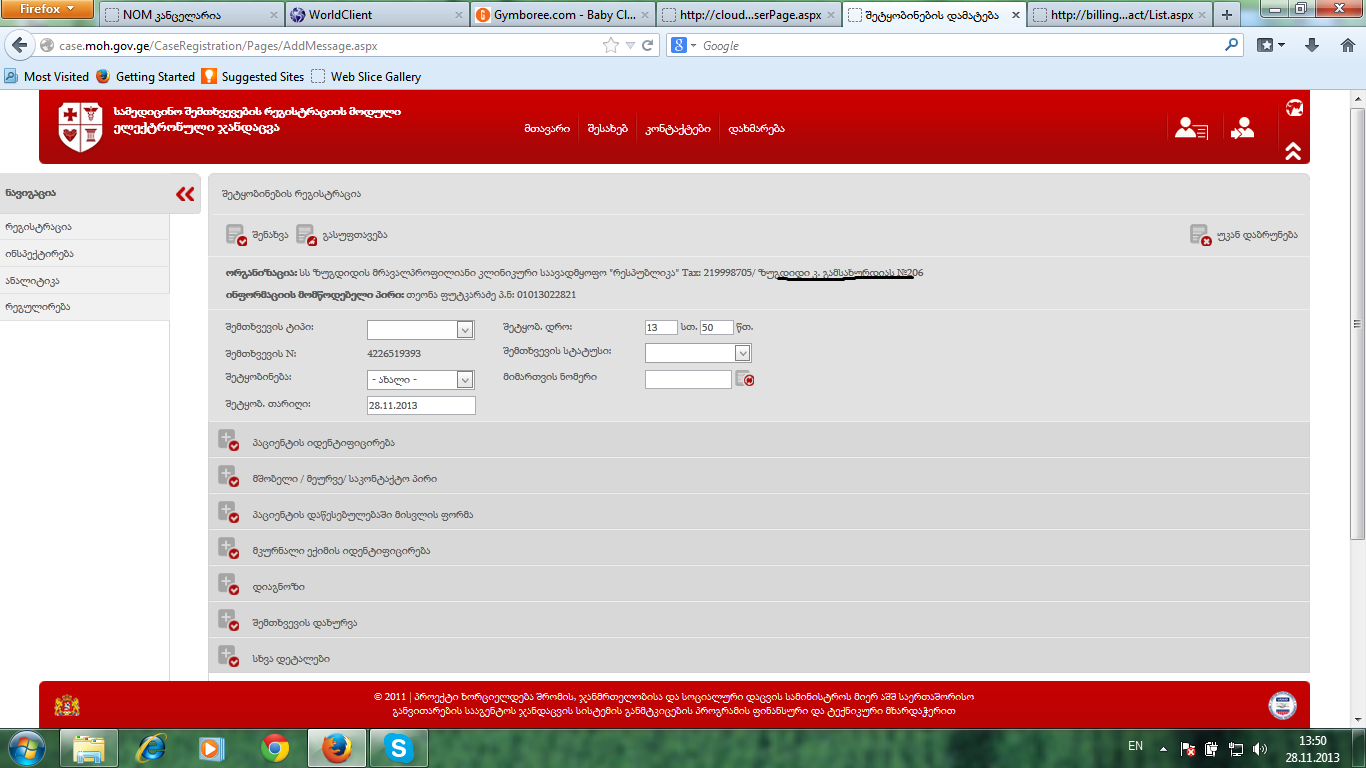Expand the პაციენტის იდენტიფიცირება section

point(228,442)
